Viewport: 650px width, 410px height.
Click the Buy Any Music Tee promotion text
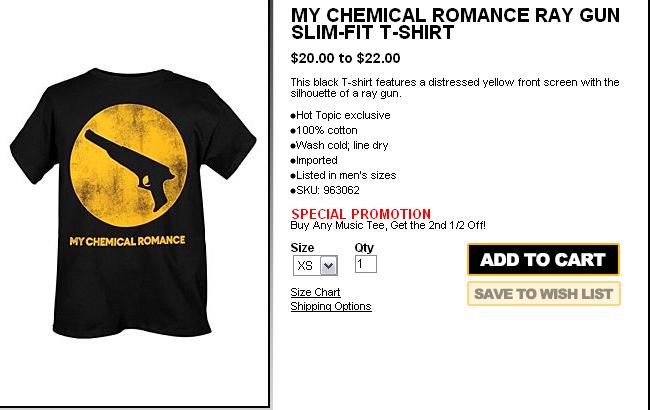coord(388,226)
